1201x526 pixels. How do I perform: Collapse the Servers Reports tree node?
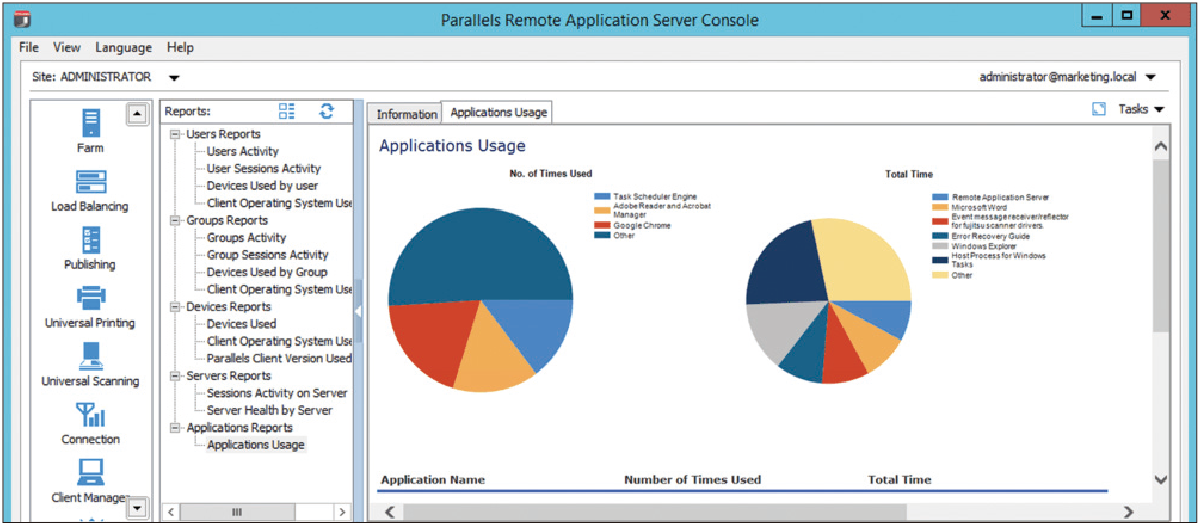[x=176, y=376]
